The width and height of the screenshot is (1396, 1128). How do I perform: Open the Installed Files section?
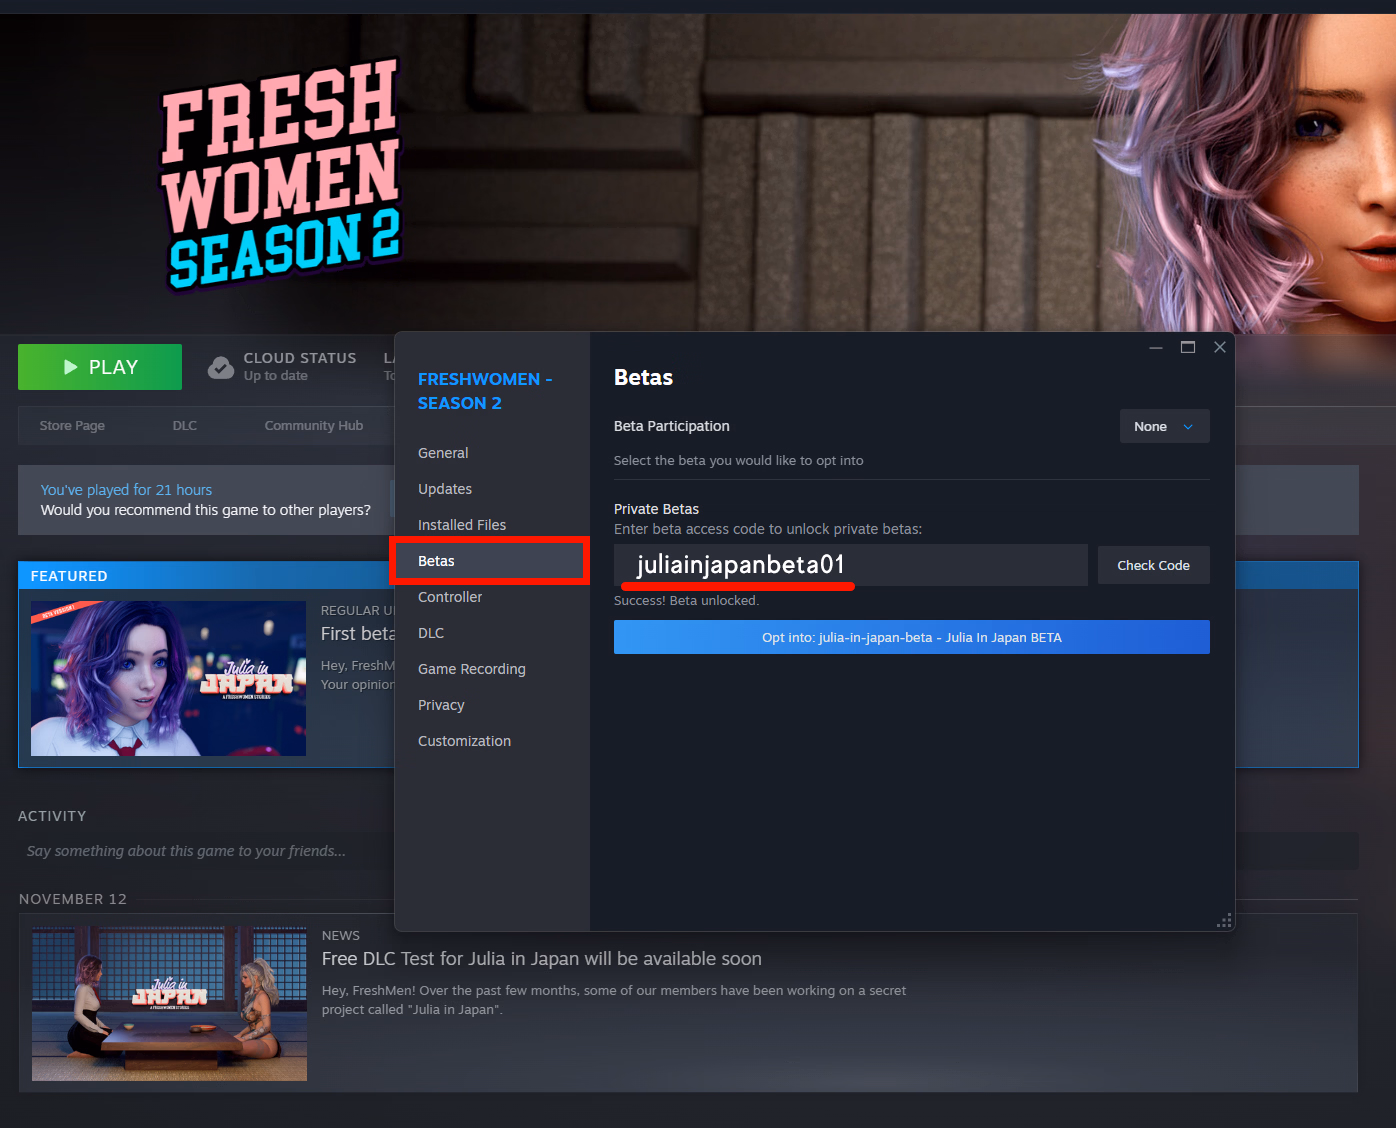point(462,525)
